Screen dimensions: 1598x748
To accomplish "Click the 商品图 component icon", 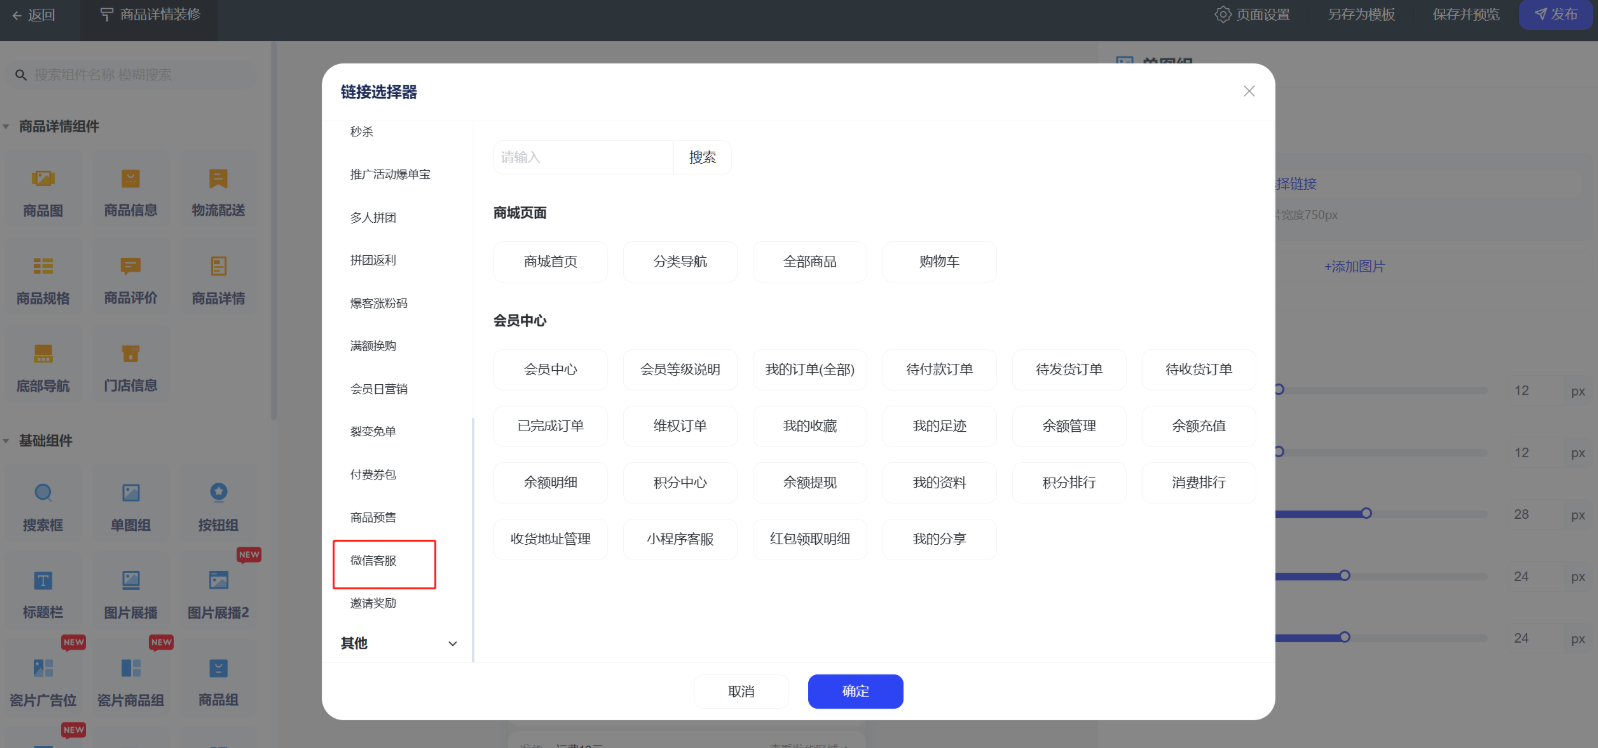I will pos(43,180).
